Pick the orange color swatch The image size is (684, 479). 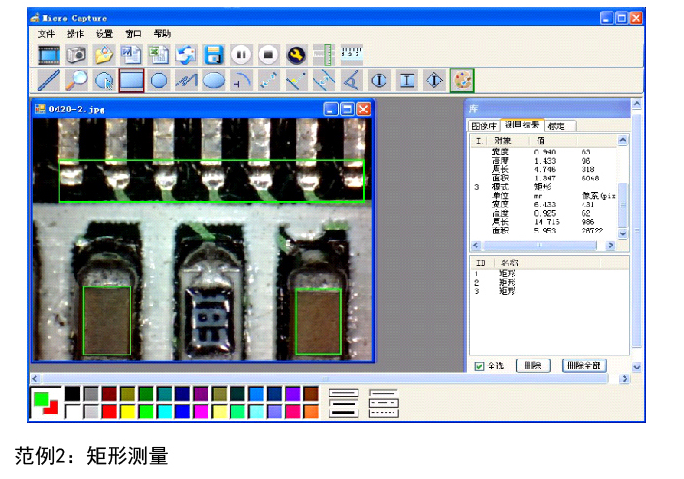[311, 411]
